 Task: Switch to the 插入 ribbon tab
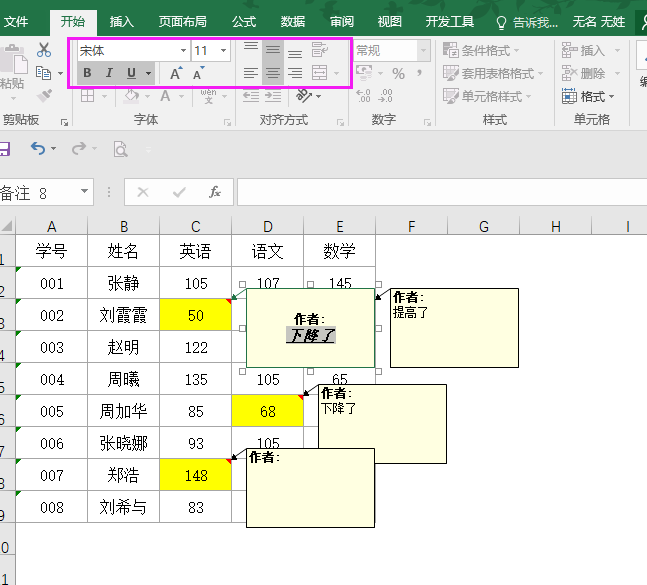click(x=122, y=21)
